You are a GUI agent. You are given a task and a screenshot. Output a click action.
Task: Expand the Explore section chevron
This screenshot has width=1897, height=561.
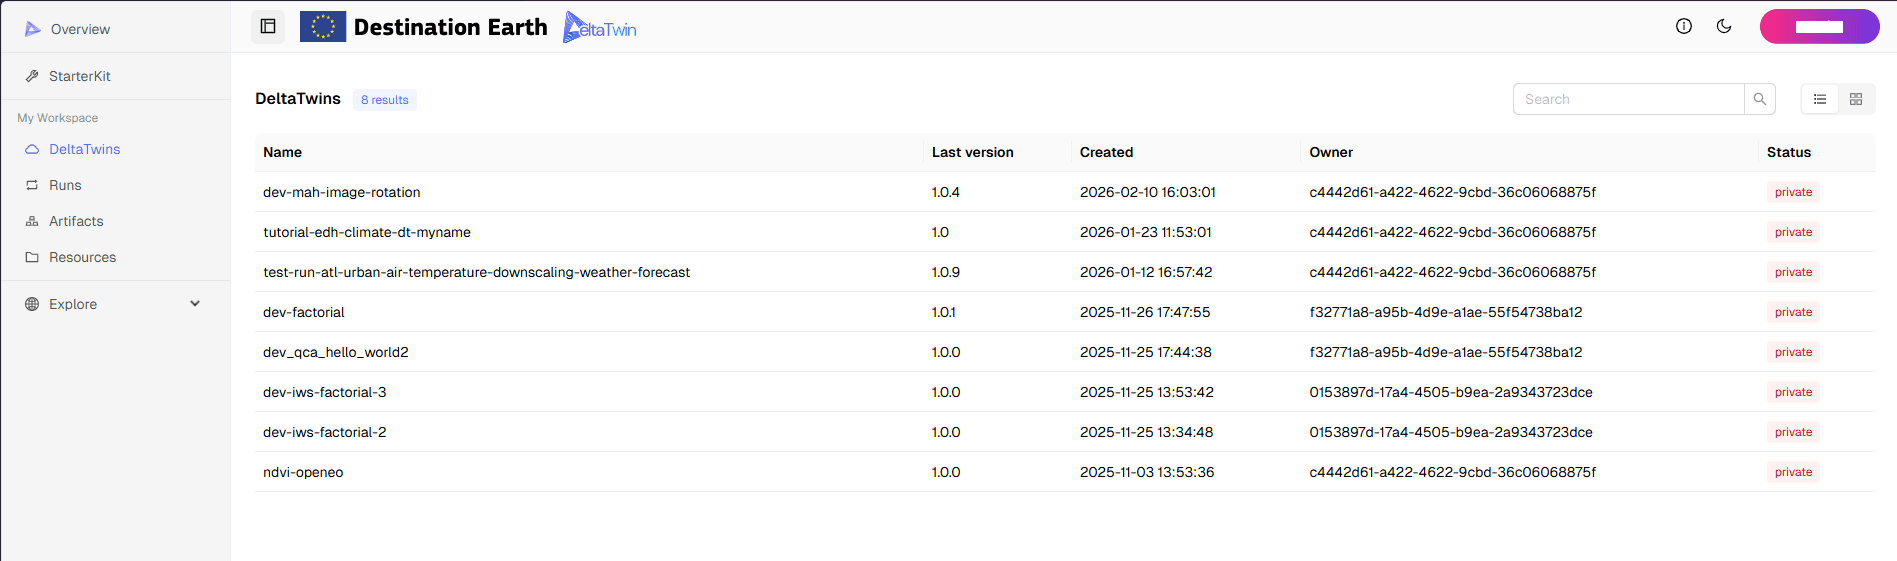[195, 304]
